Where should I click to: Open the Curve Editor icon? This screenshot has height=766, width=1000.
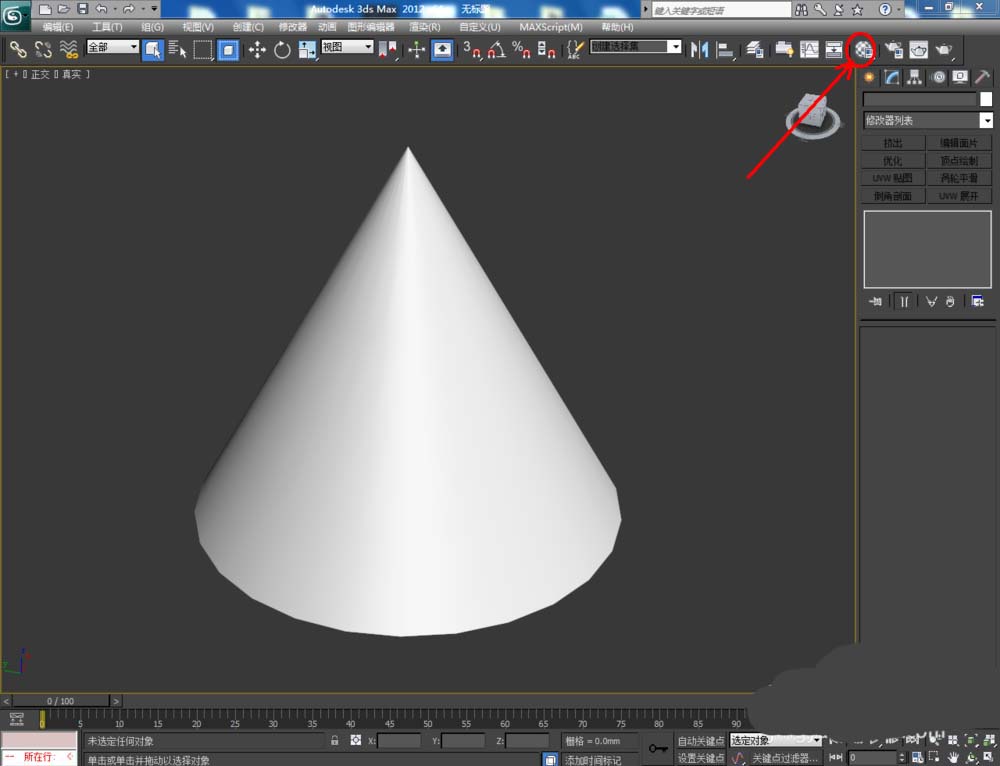tap(809, 49)
